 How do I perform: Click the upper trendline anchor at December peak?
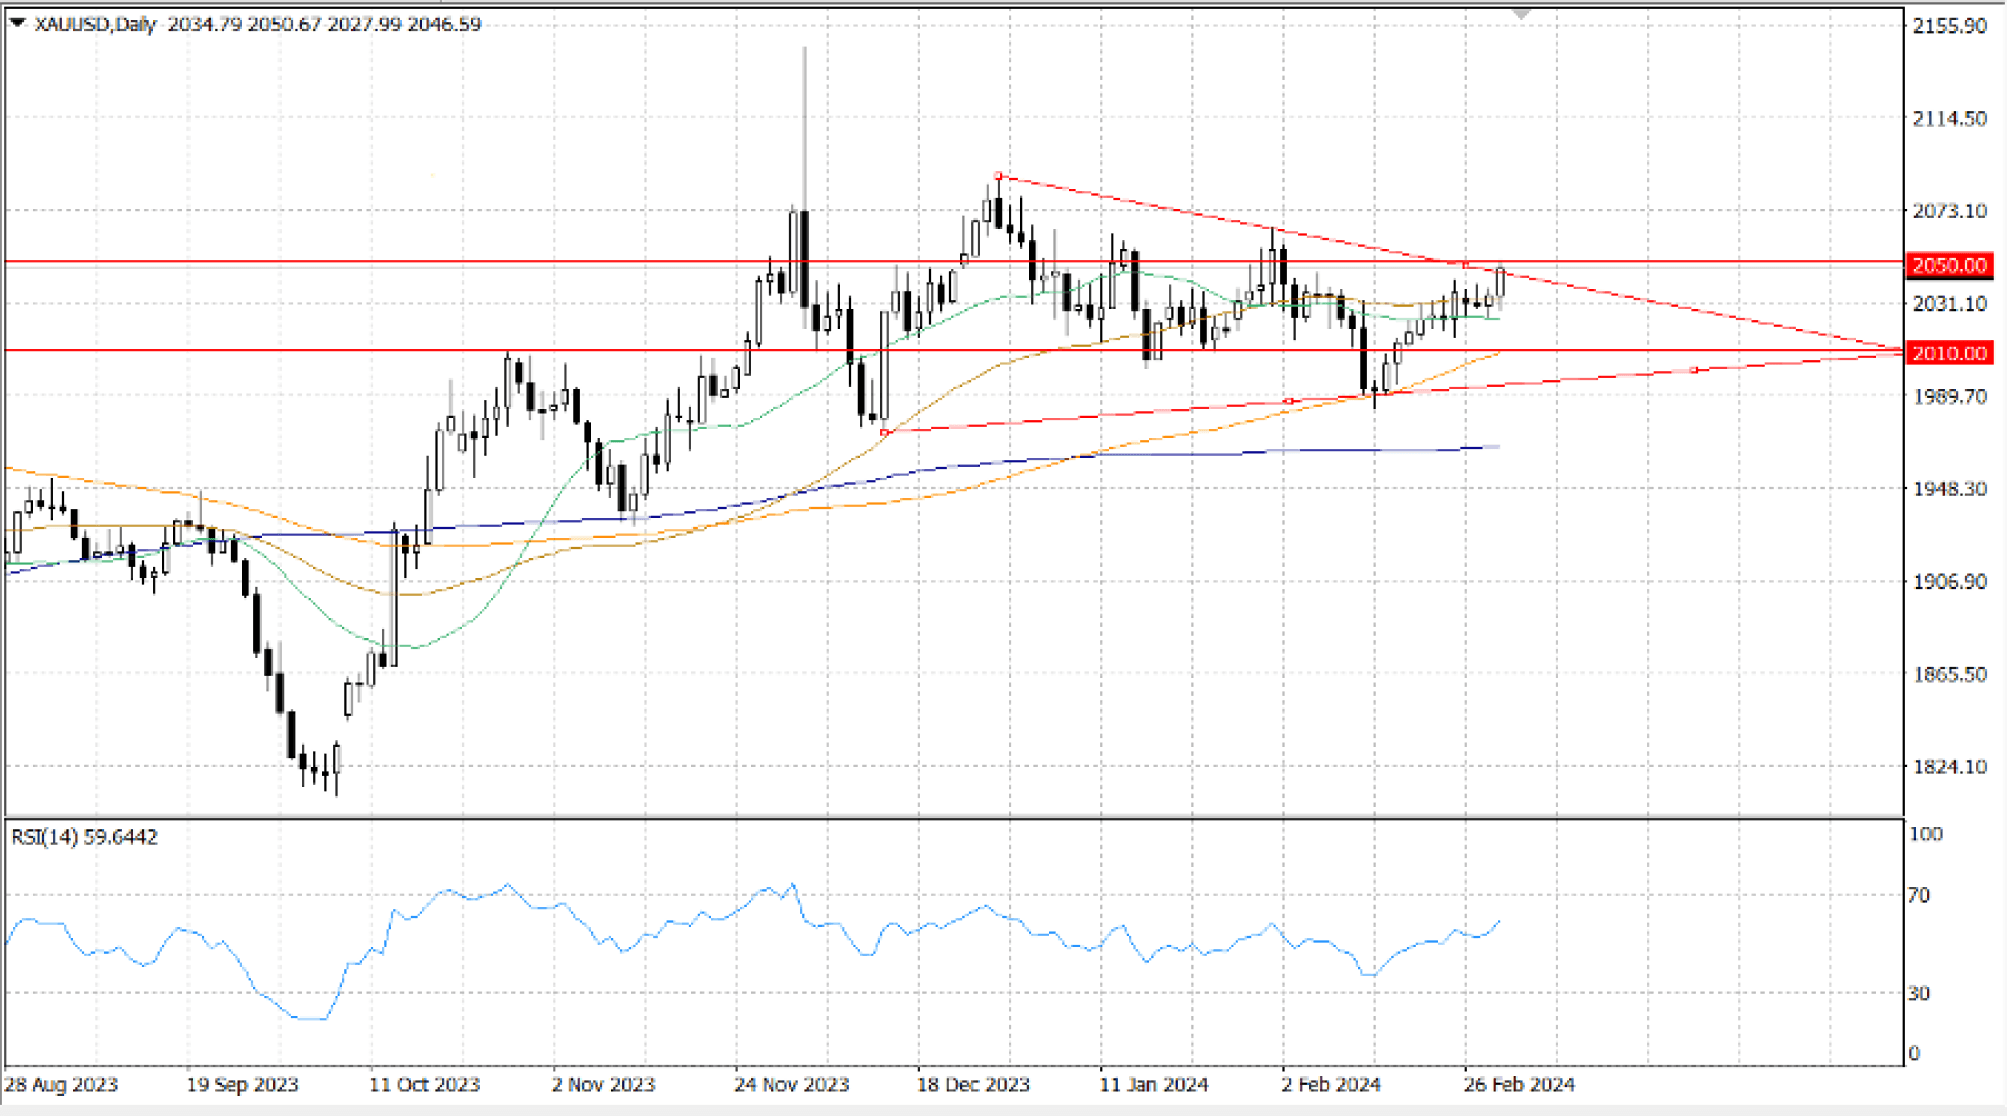point(998,177)
